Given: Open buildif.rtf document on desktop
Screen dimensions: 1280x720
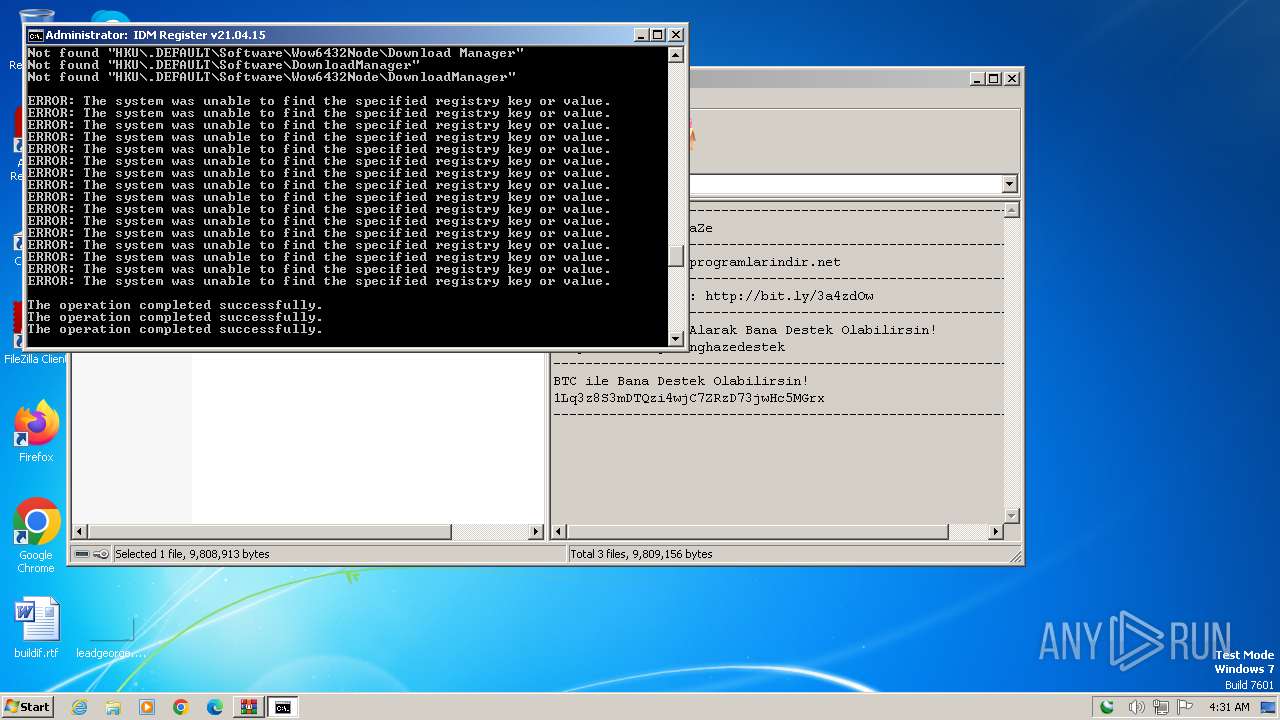Looking at the screenshot, I should tap(36, 629).
